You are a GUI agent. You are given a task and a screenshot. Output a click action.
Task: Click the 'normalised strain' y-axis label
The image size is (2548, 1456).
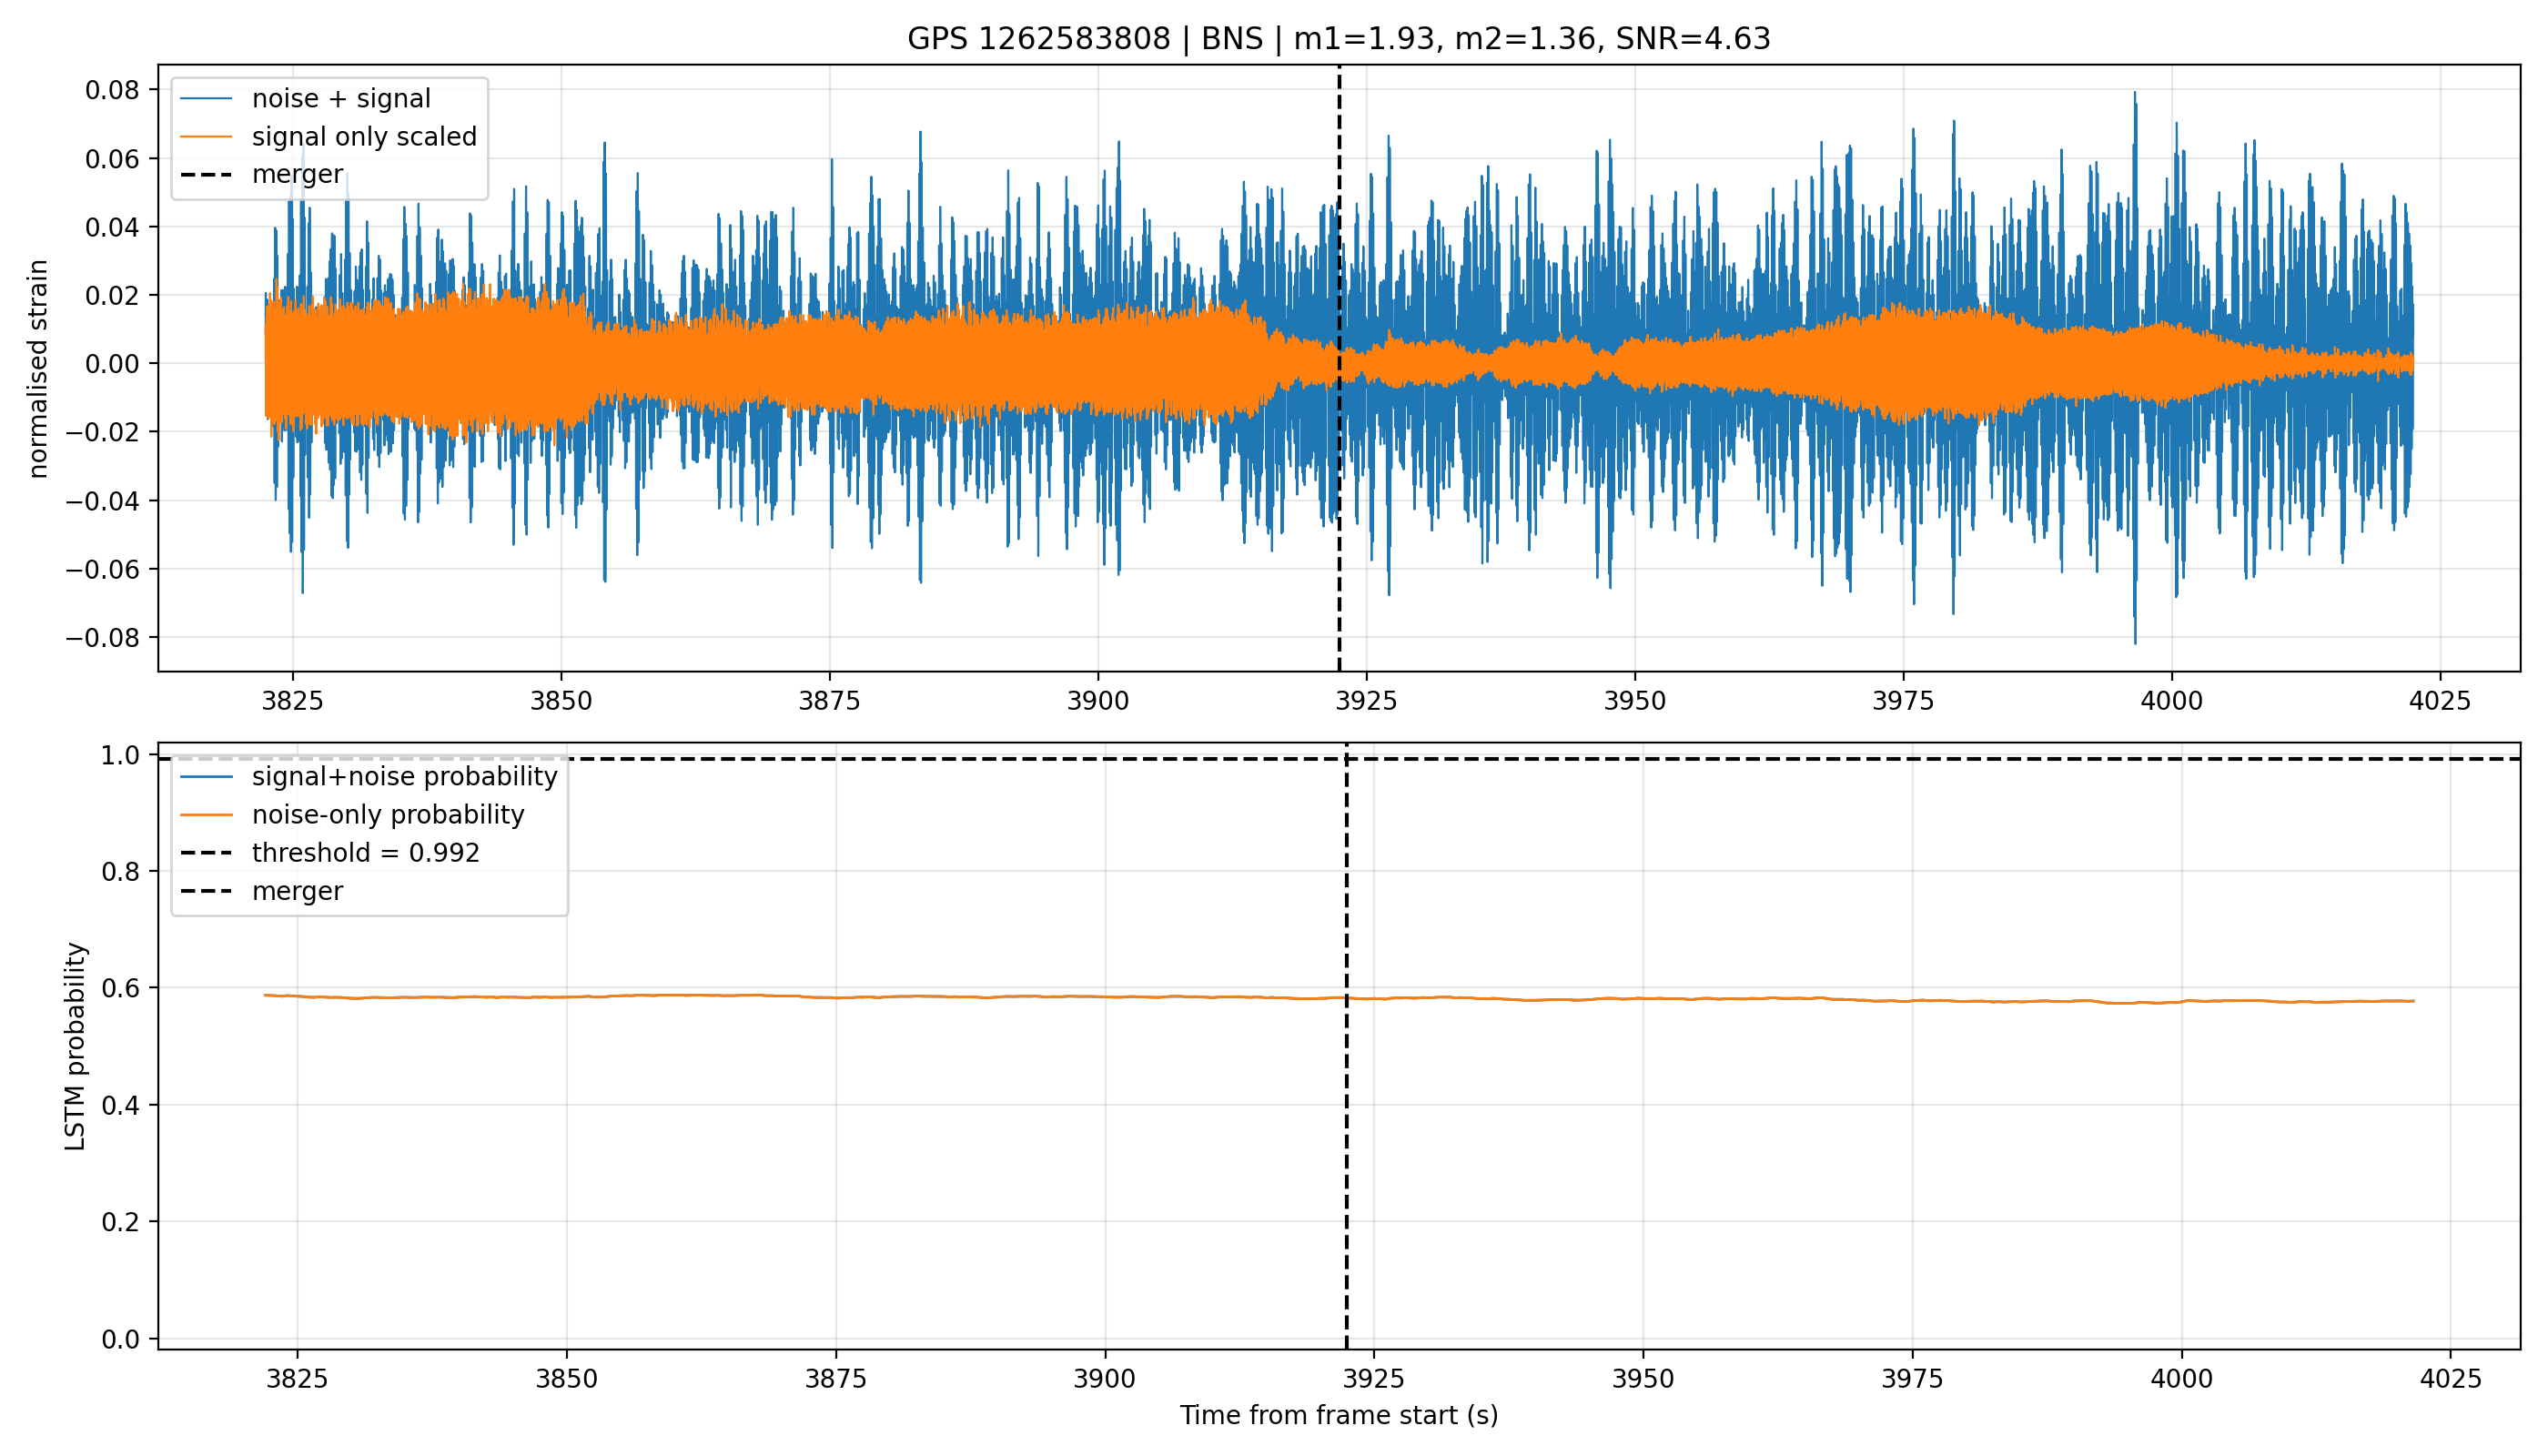(38, 369)
